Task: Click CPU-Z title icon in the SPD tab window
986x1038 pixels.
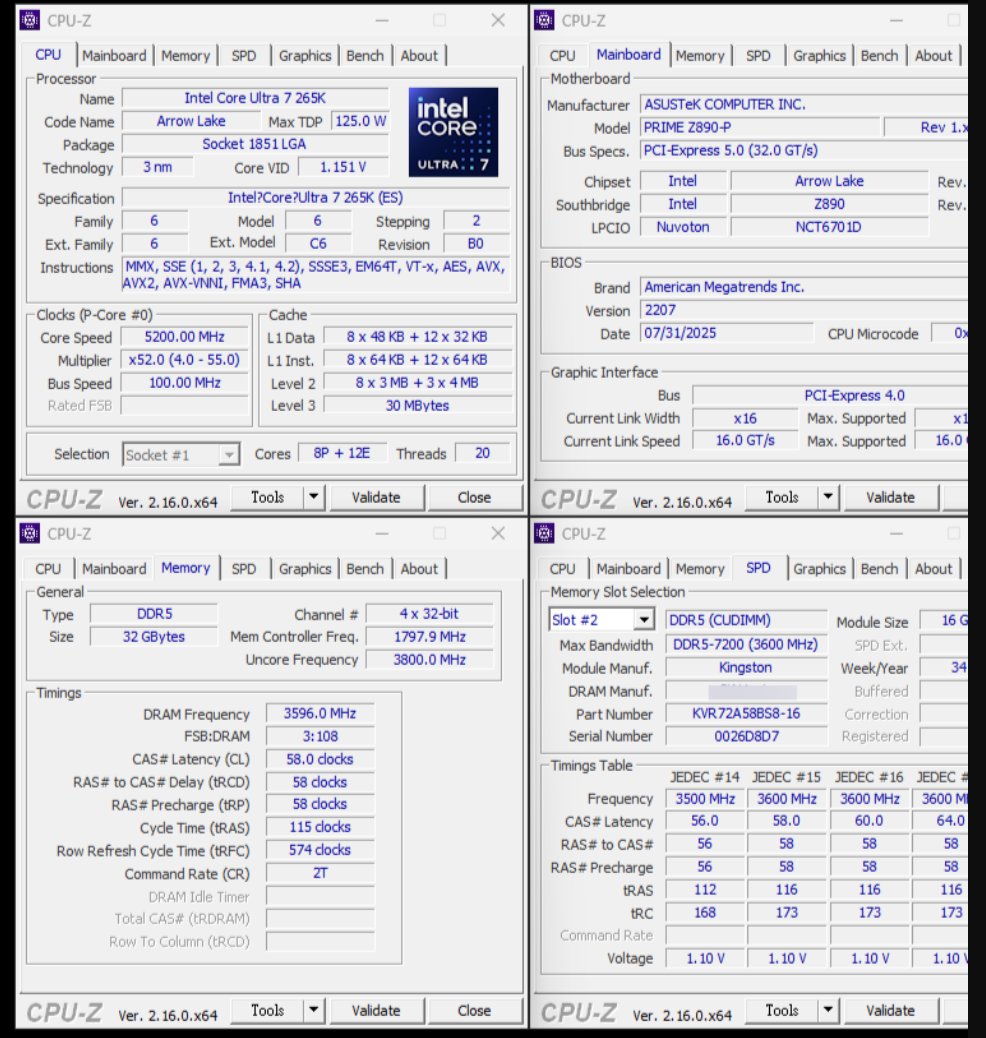Action: (544, 533)
